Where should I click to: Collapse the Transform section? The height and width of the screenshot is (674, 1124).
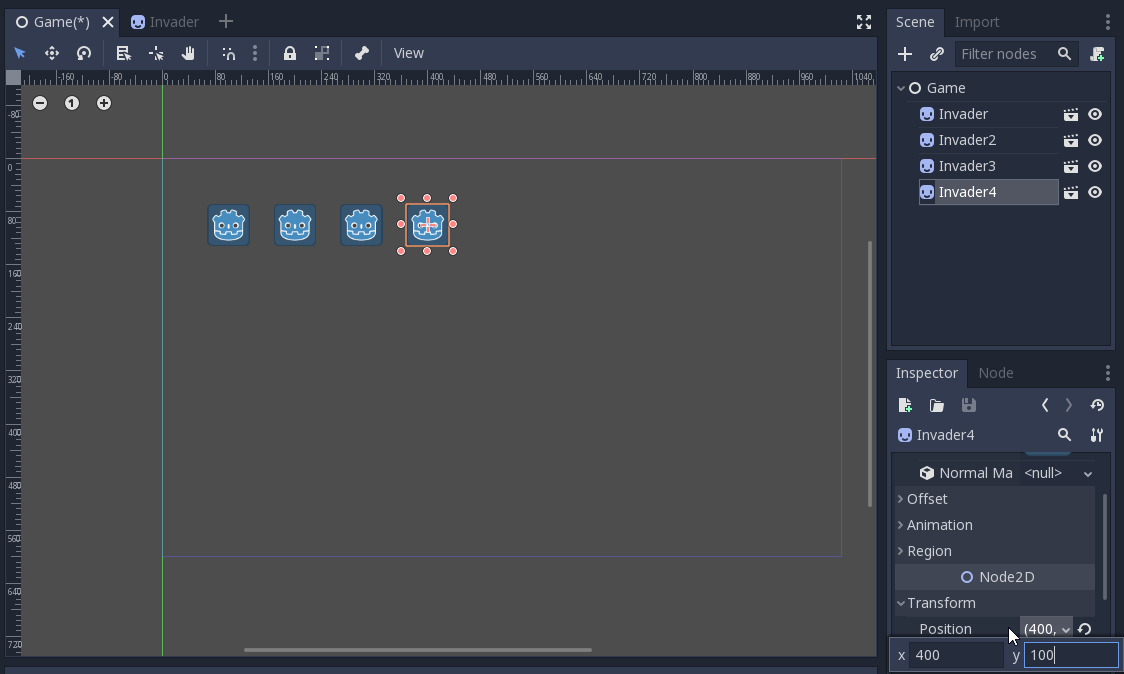click(995, 603)
